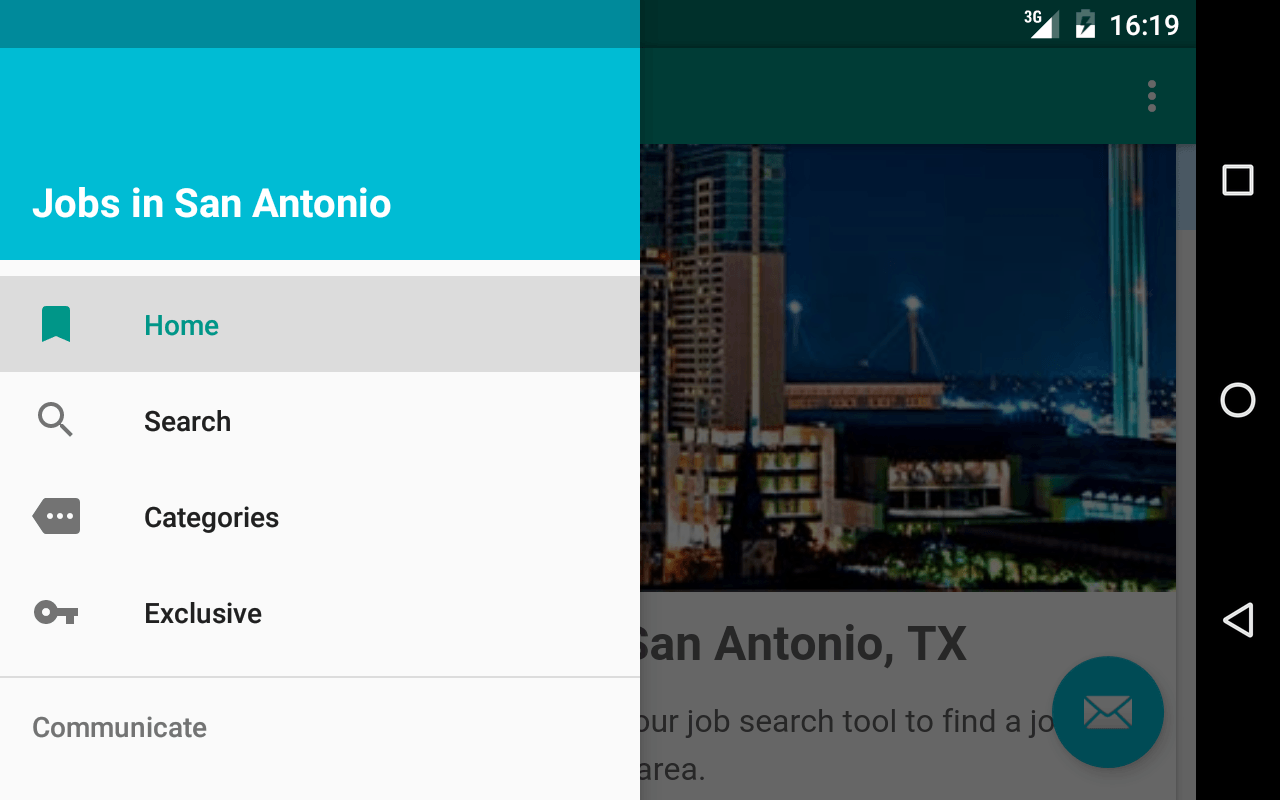Tap the Android home circle button
The image size is (1280, 800).
coord(1238,400)
